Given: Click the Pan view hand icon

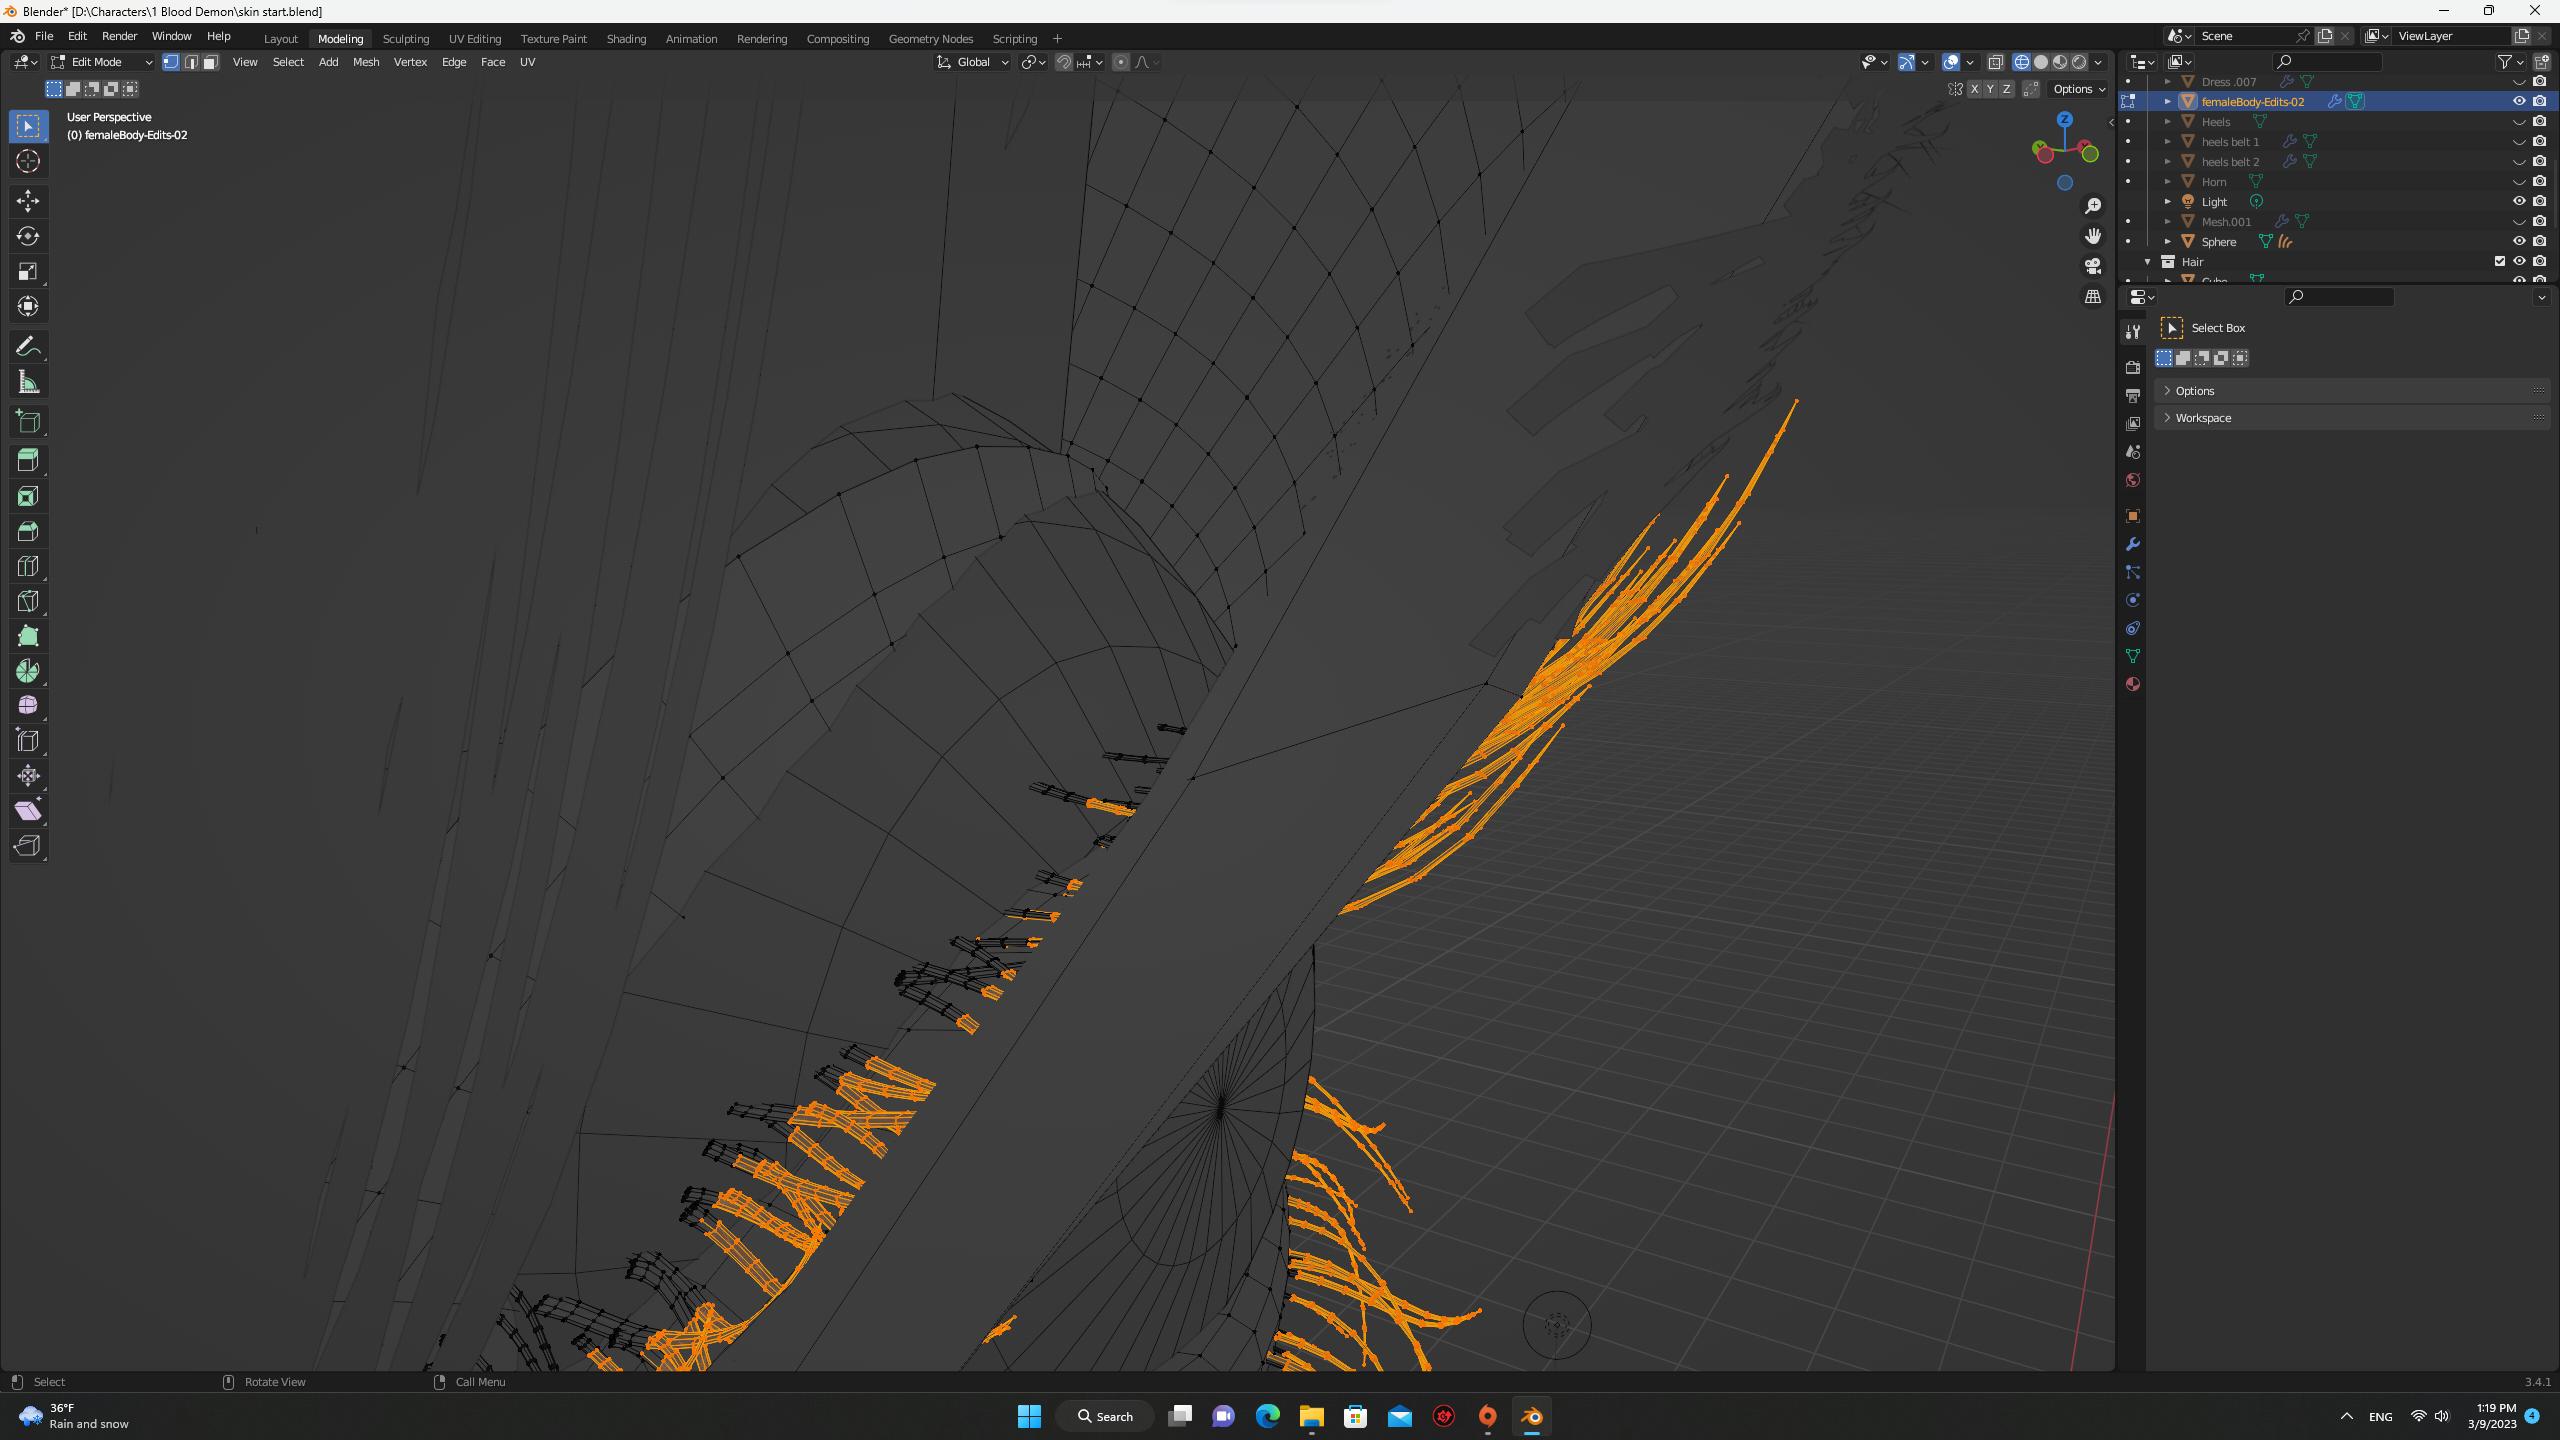Looking at the screenshot, I should (x=2093, y=236).
